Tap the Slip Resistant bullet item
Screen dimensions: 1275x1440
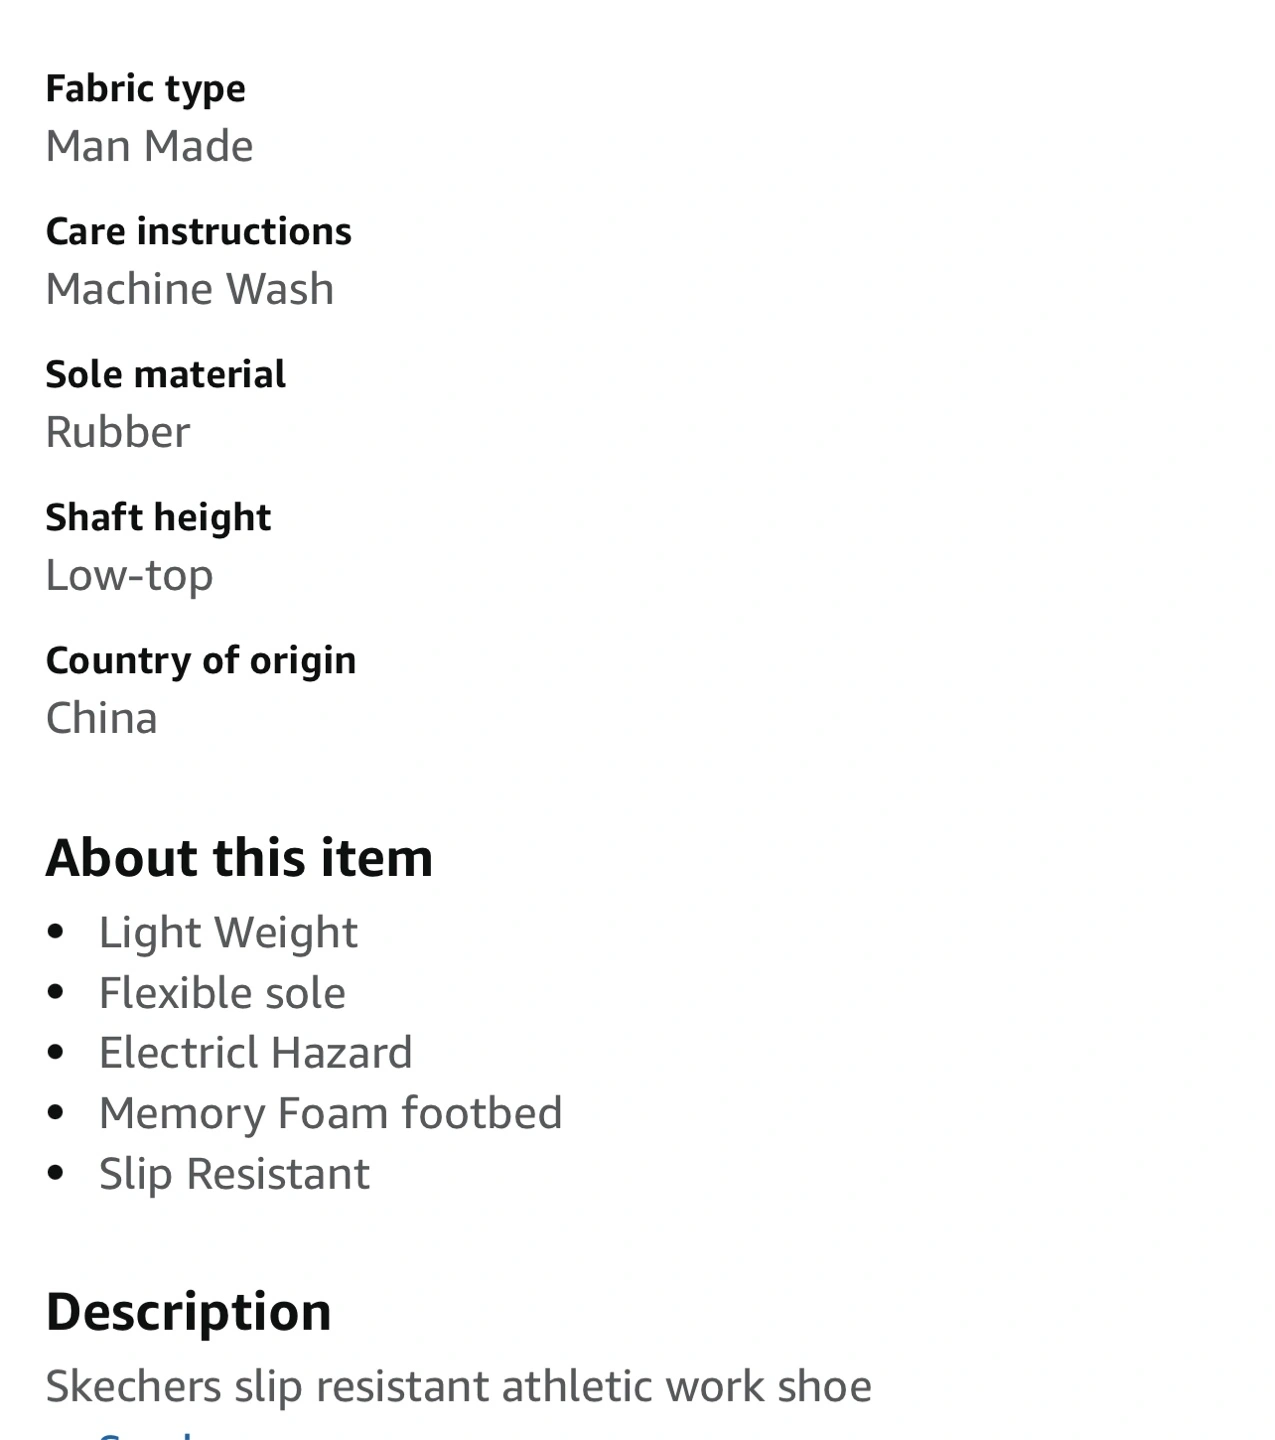click(234, 1174)
